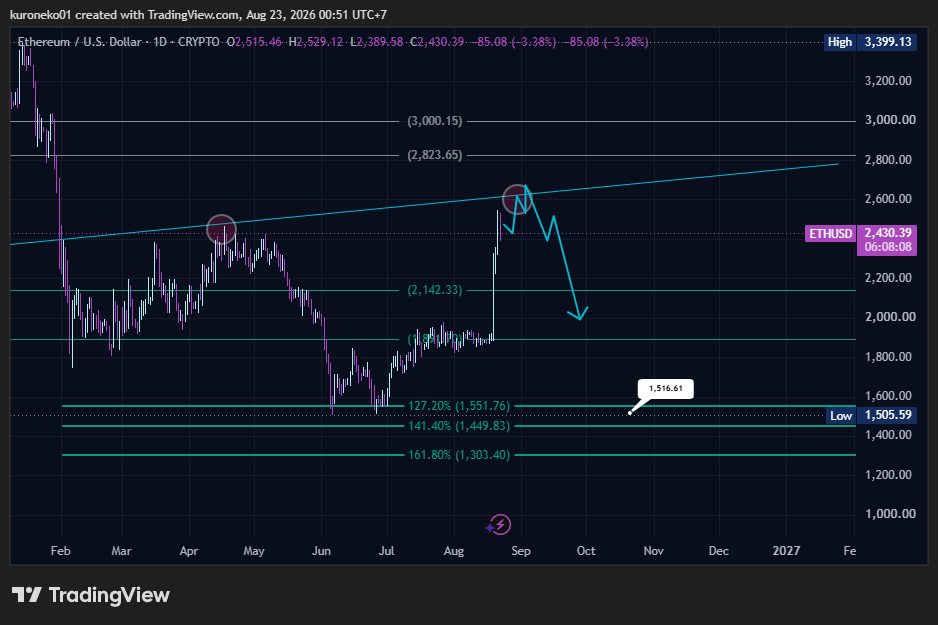This screenshot has height=625, width=938.
Task: Click the open value O2,515.46
Action: click(254, 42)
